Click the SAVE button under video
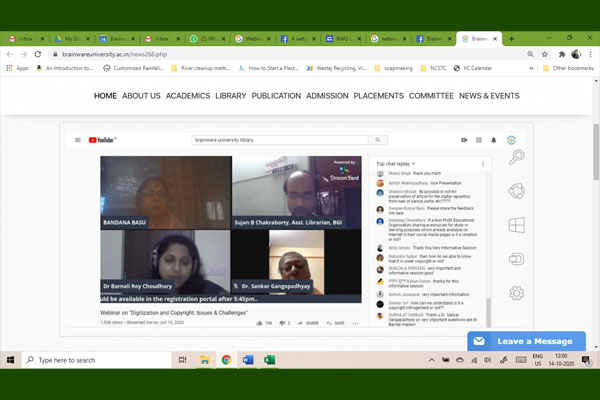 tap(336, 323)
